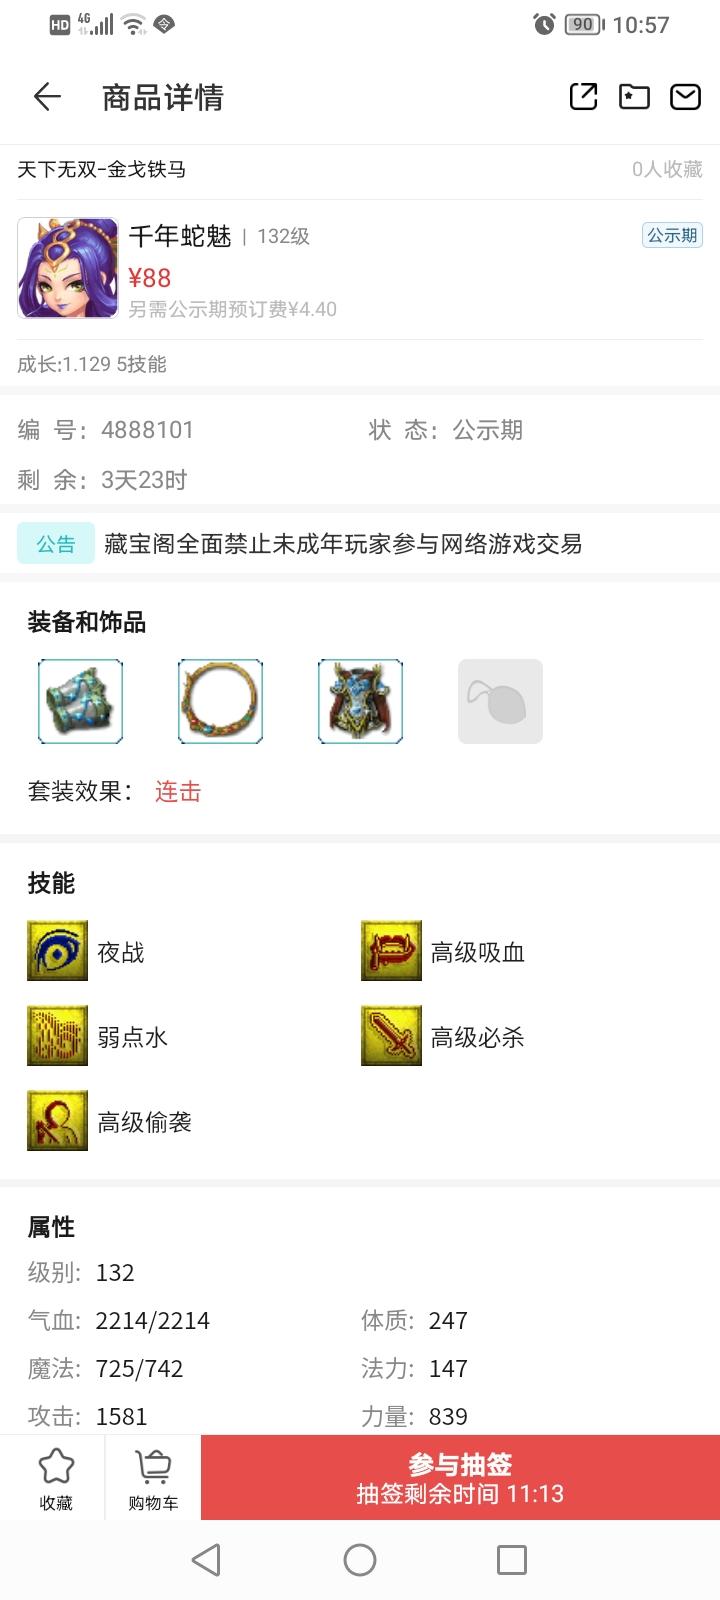View the collar ring equipment item
Screen dimensions: 720x1600
click(220, 701)
